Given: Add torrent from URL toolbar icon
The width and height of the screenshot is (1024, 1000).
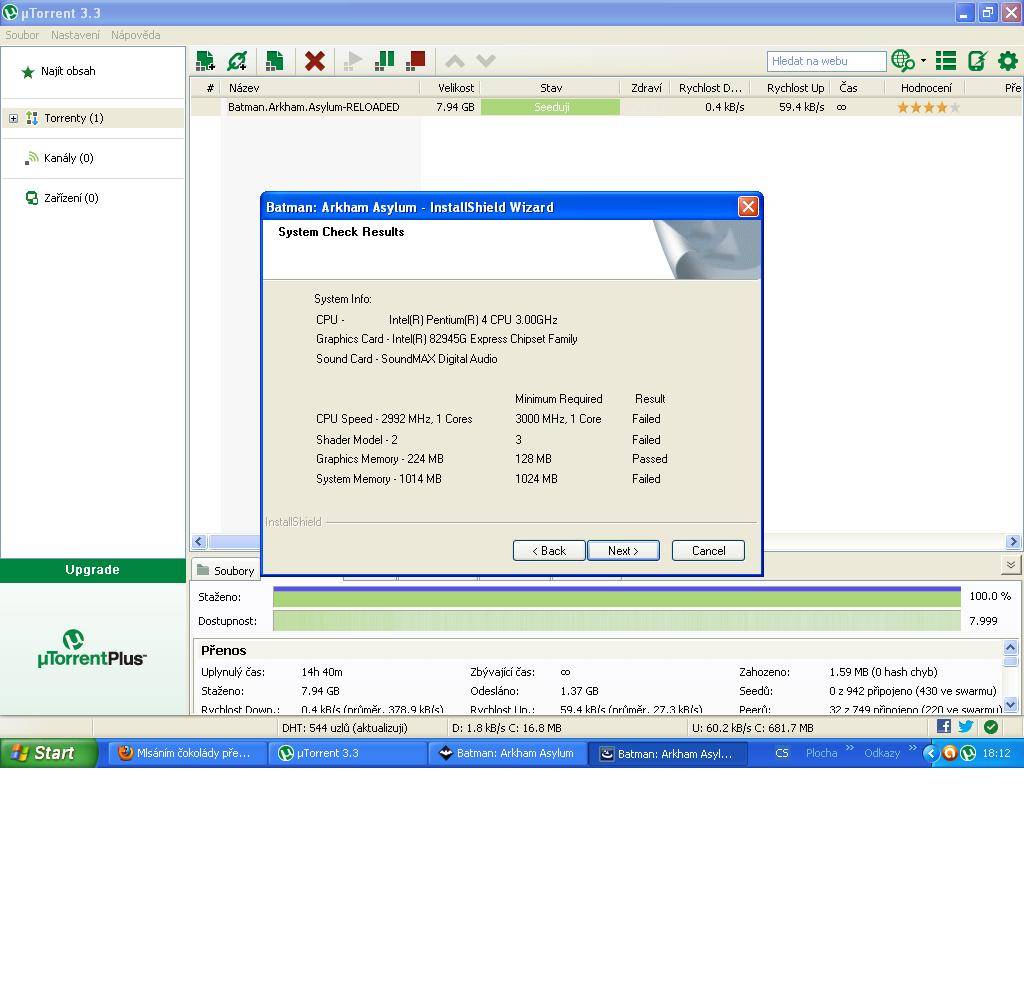Looking at the screenshot, I should (236, 61).
